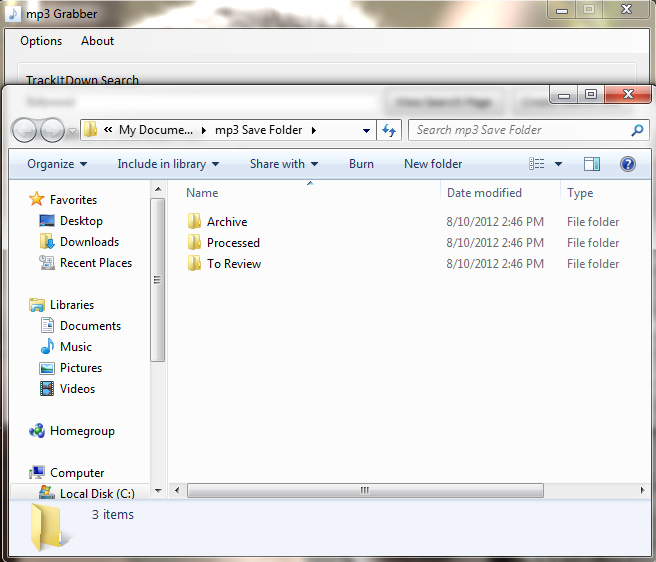Click the Explorer Back navigation button
This screenshot has width=656, height=562.
coord(25,130)
